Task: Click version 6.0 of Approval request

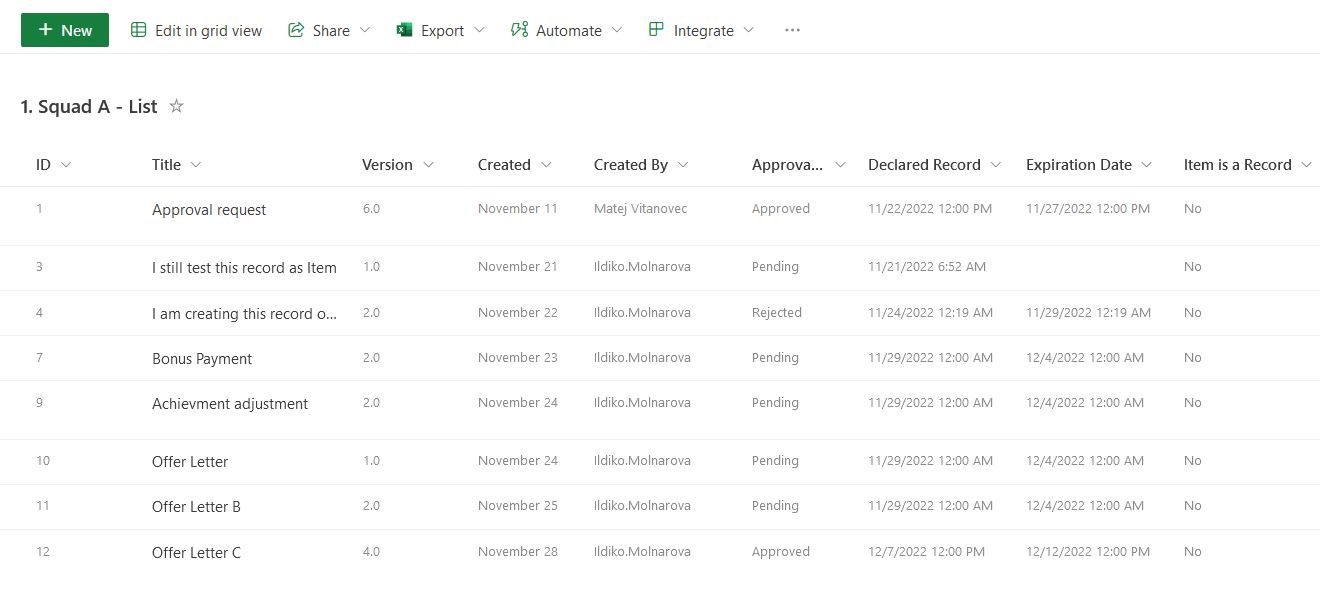Action: tap(371, 209)
